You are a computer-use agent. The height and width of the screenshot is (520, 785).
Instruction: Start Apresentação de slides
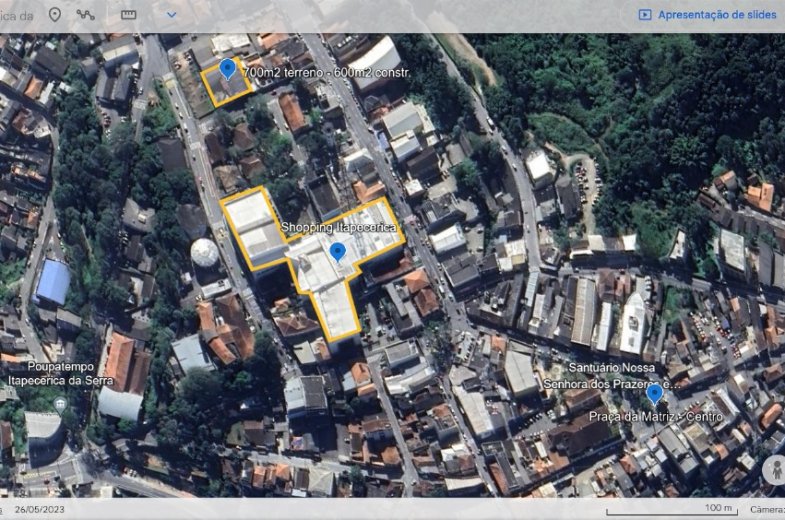pyautogui.click(x=707, y=14)
